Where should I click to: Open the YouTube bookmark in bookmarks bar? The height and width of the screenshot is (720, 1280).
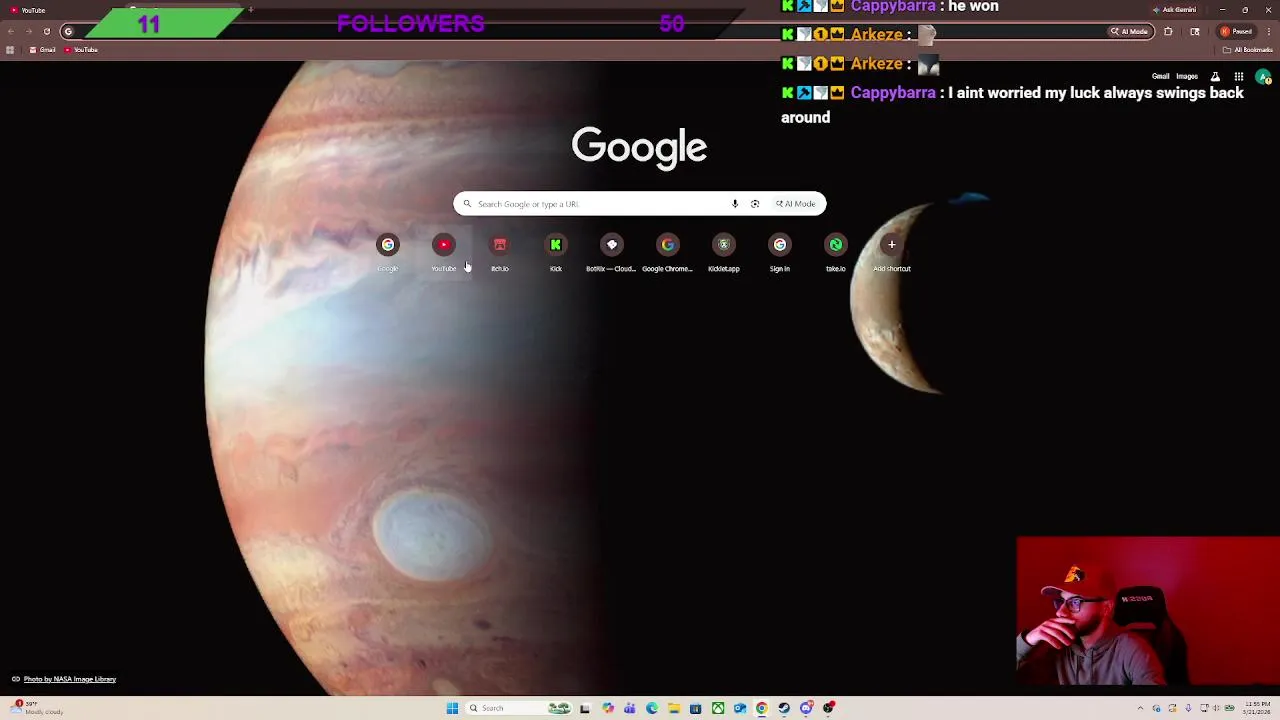point(81,50)
